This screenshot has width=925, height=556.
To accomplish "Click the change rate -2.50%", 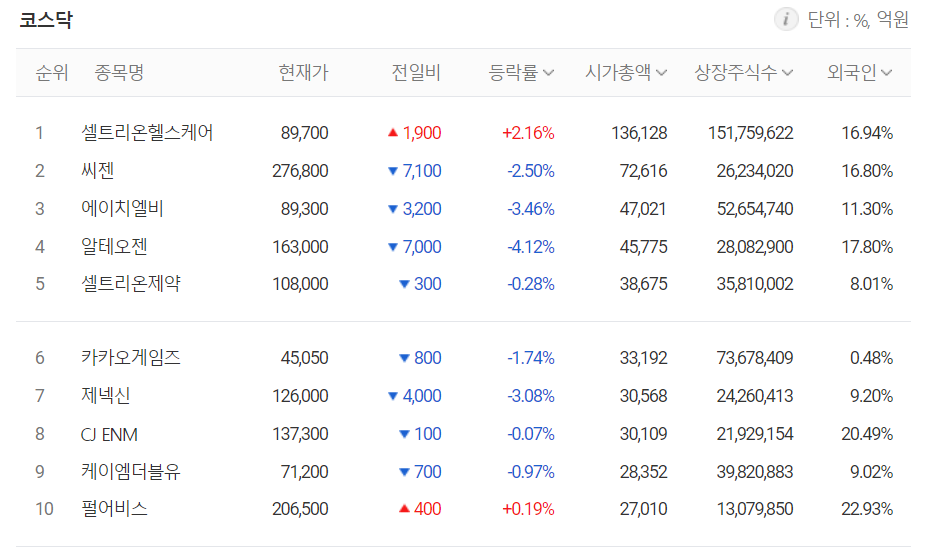I will pos(531,171).
